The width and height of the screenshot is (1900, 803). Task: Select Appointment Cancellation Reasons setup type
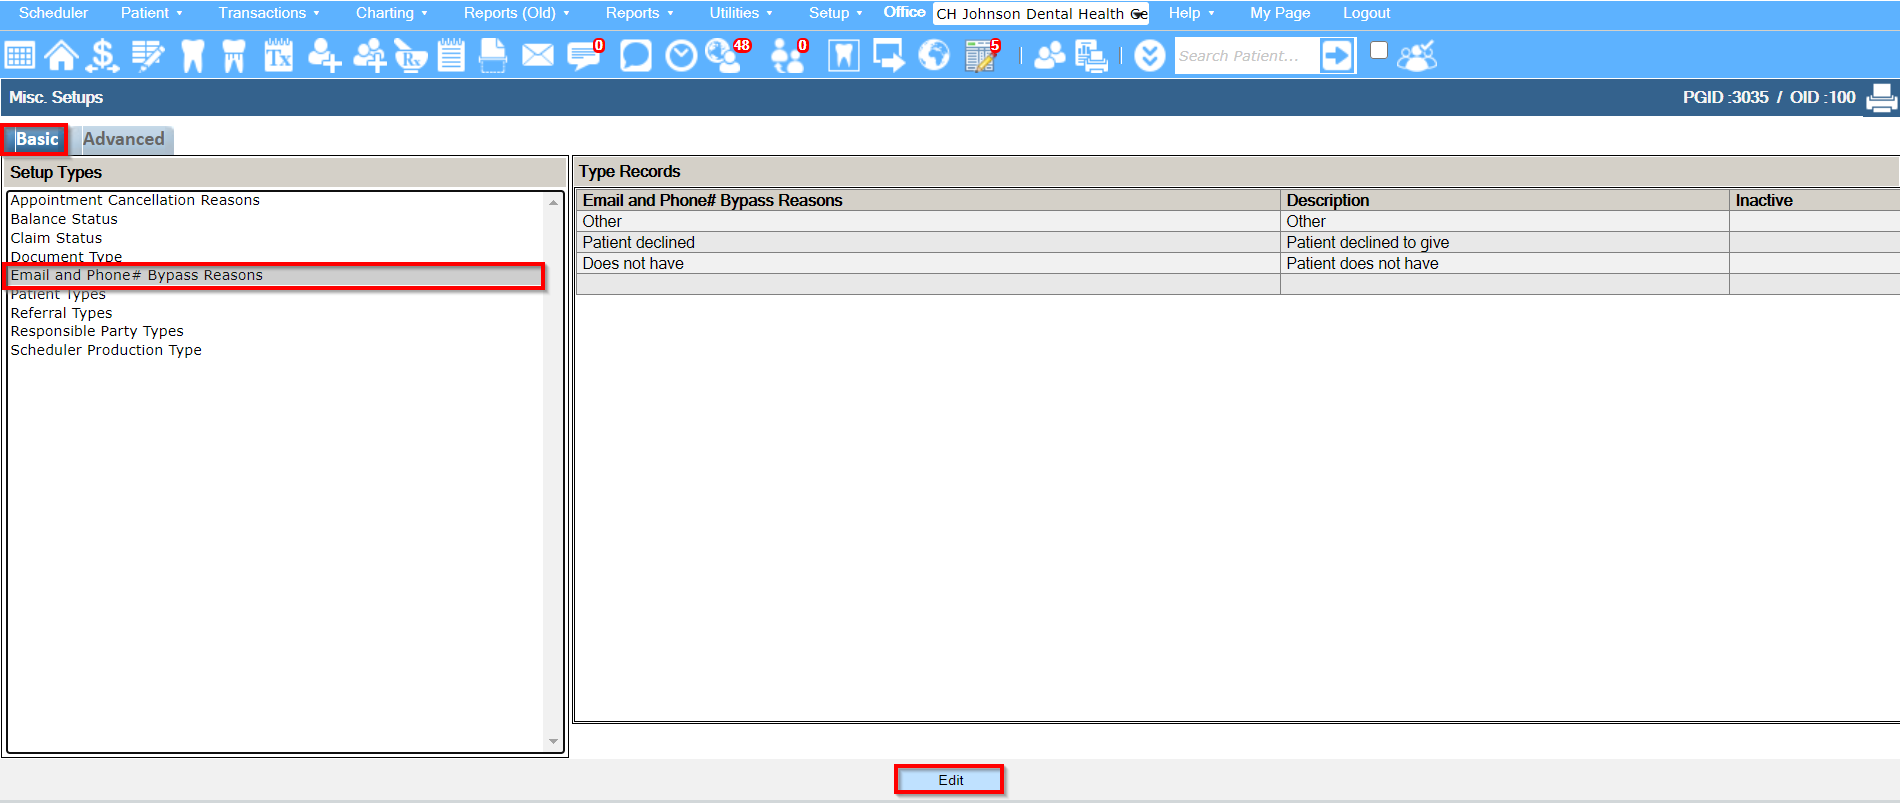135,200
